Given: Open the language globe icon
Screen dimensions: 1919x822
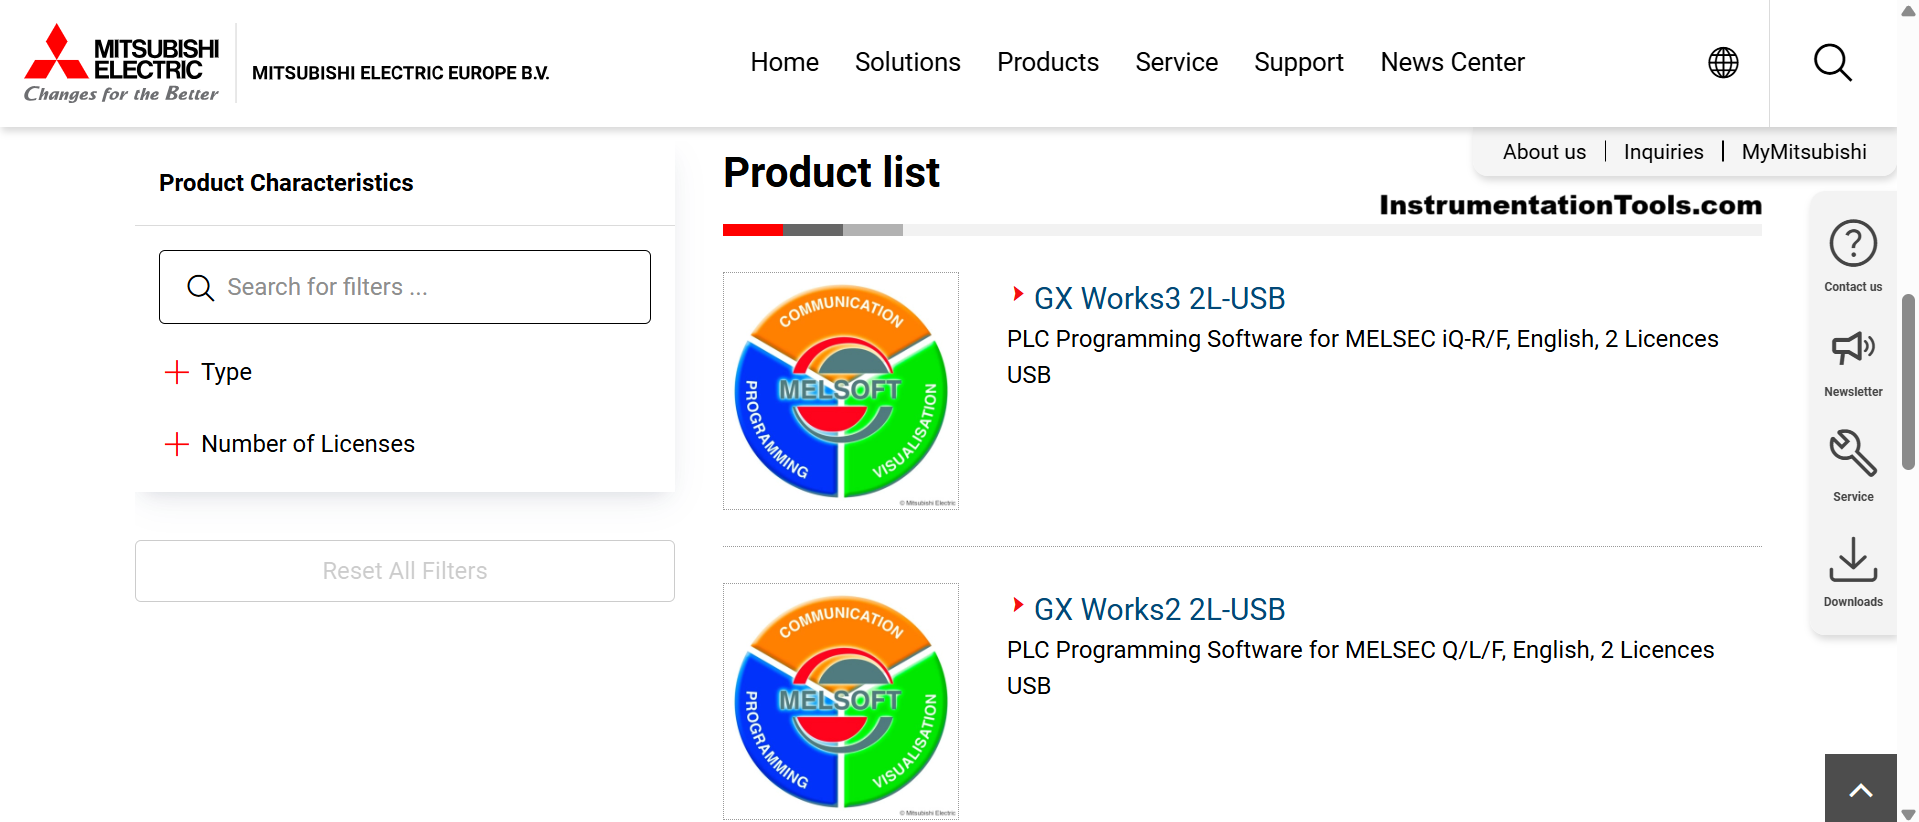Looking at the screenshot, I should (1723, 63).
